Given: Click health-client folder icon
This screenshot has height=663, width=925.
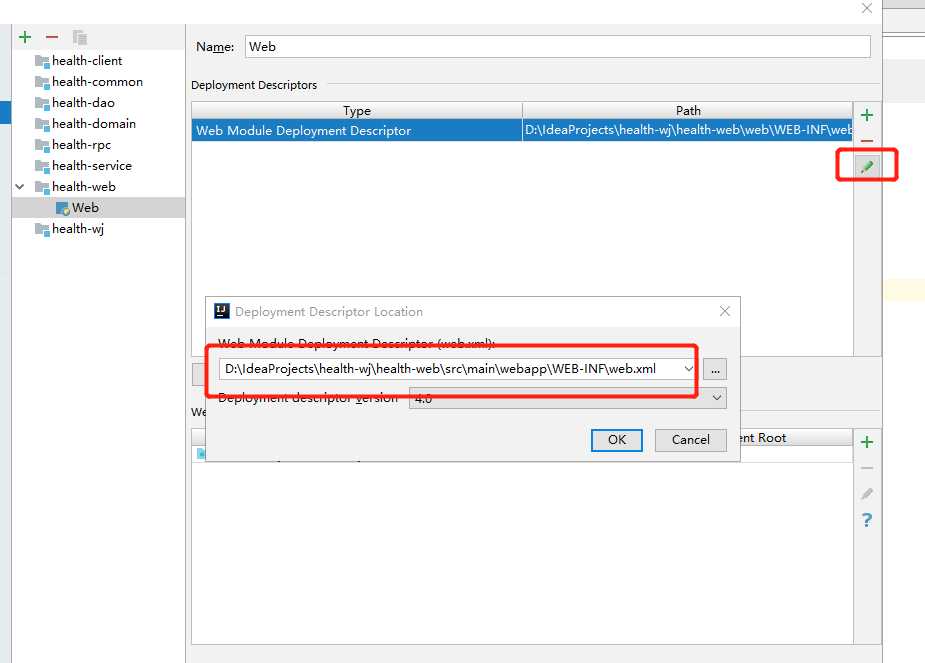Looking at the screenshot, I should [42, 61].
